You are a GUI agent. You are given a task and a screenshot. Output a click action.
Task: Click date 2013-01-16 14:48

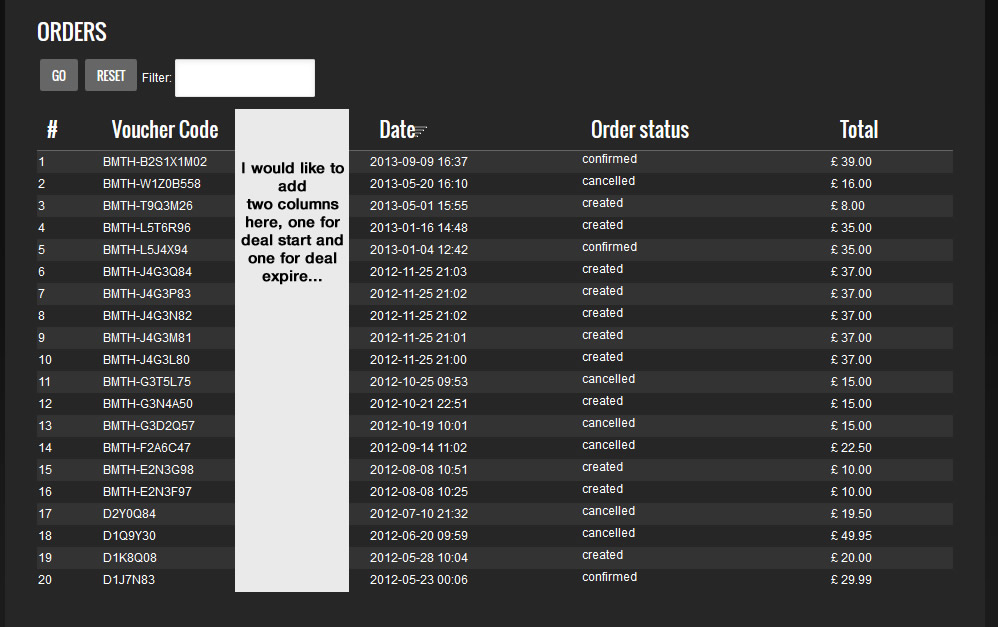tap(419, 228)
